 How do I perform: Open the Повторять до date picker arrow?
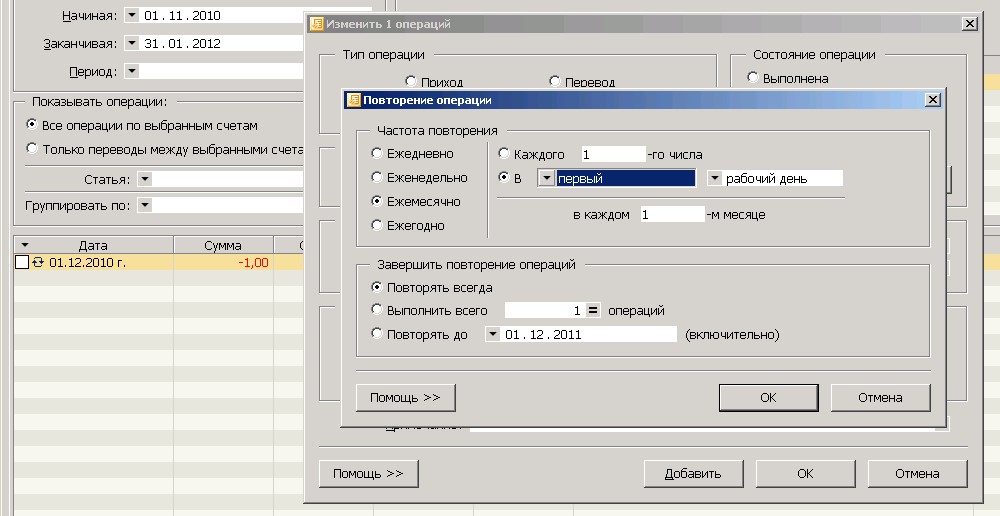(x=493, y=335)
